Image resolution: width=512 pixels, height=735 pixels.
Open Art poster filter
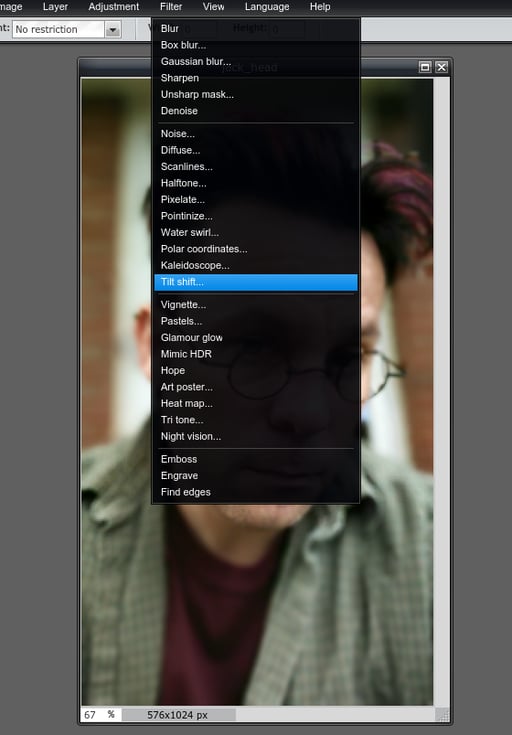(x=256, y=387)
